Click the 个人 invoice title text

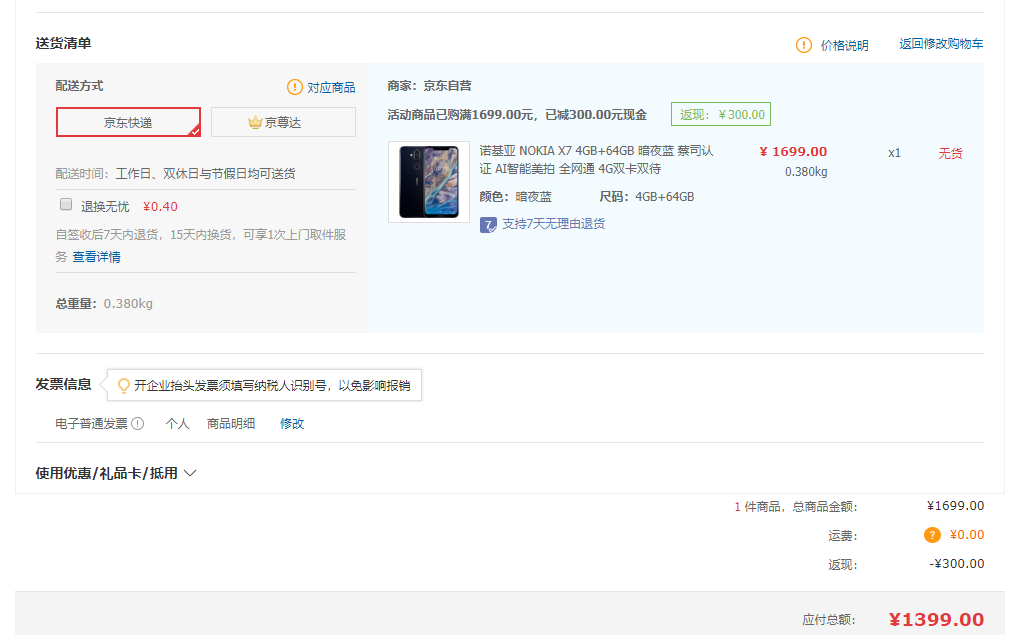coord(177,424)
